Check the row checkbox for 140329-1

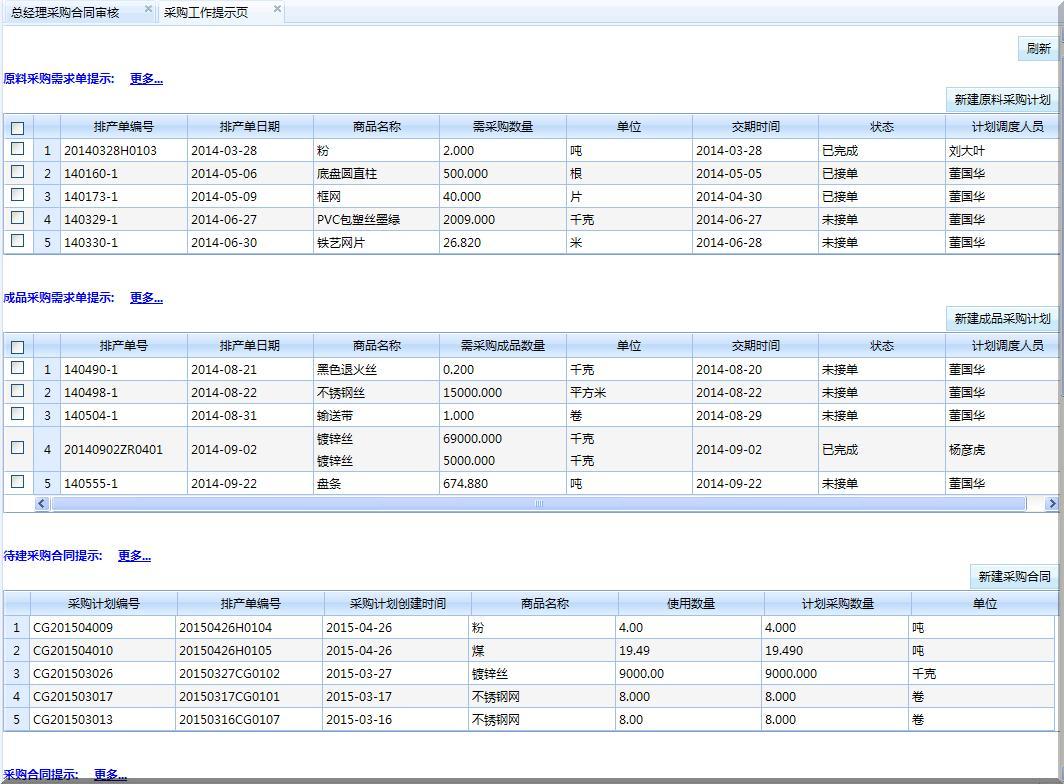coord(17,218)
